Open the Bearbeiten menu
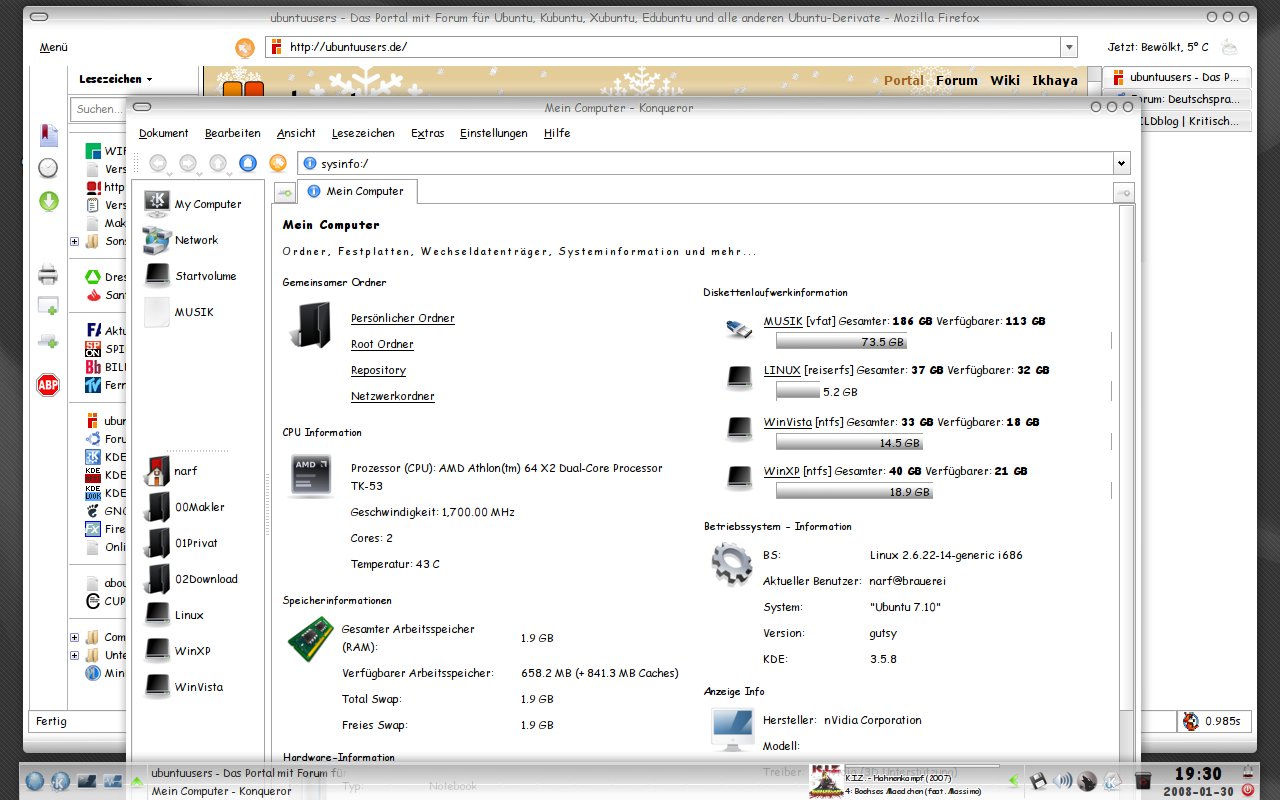 [x=233, y=133]
